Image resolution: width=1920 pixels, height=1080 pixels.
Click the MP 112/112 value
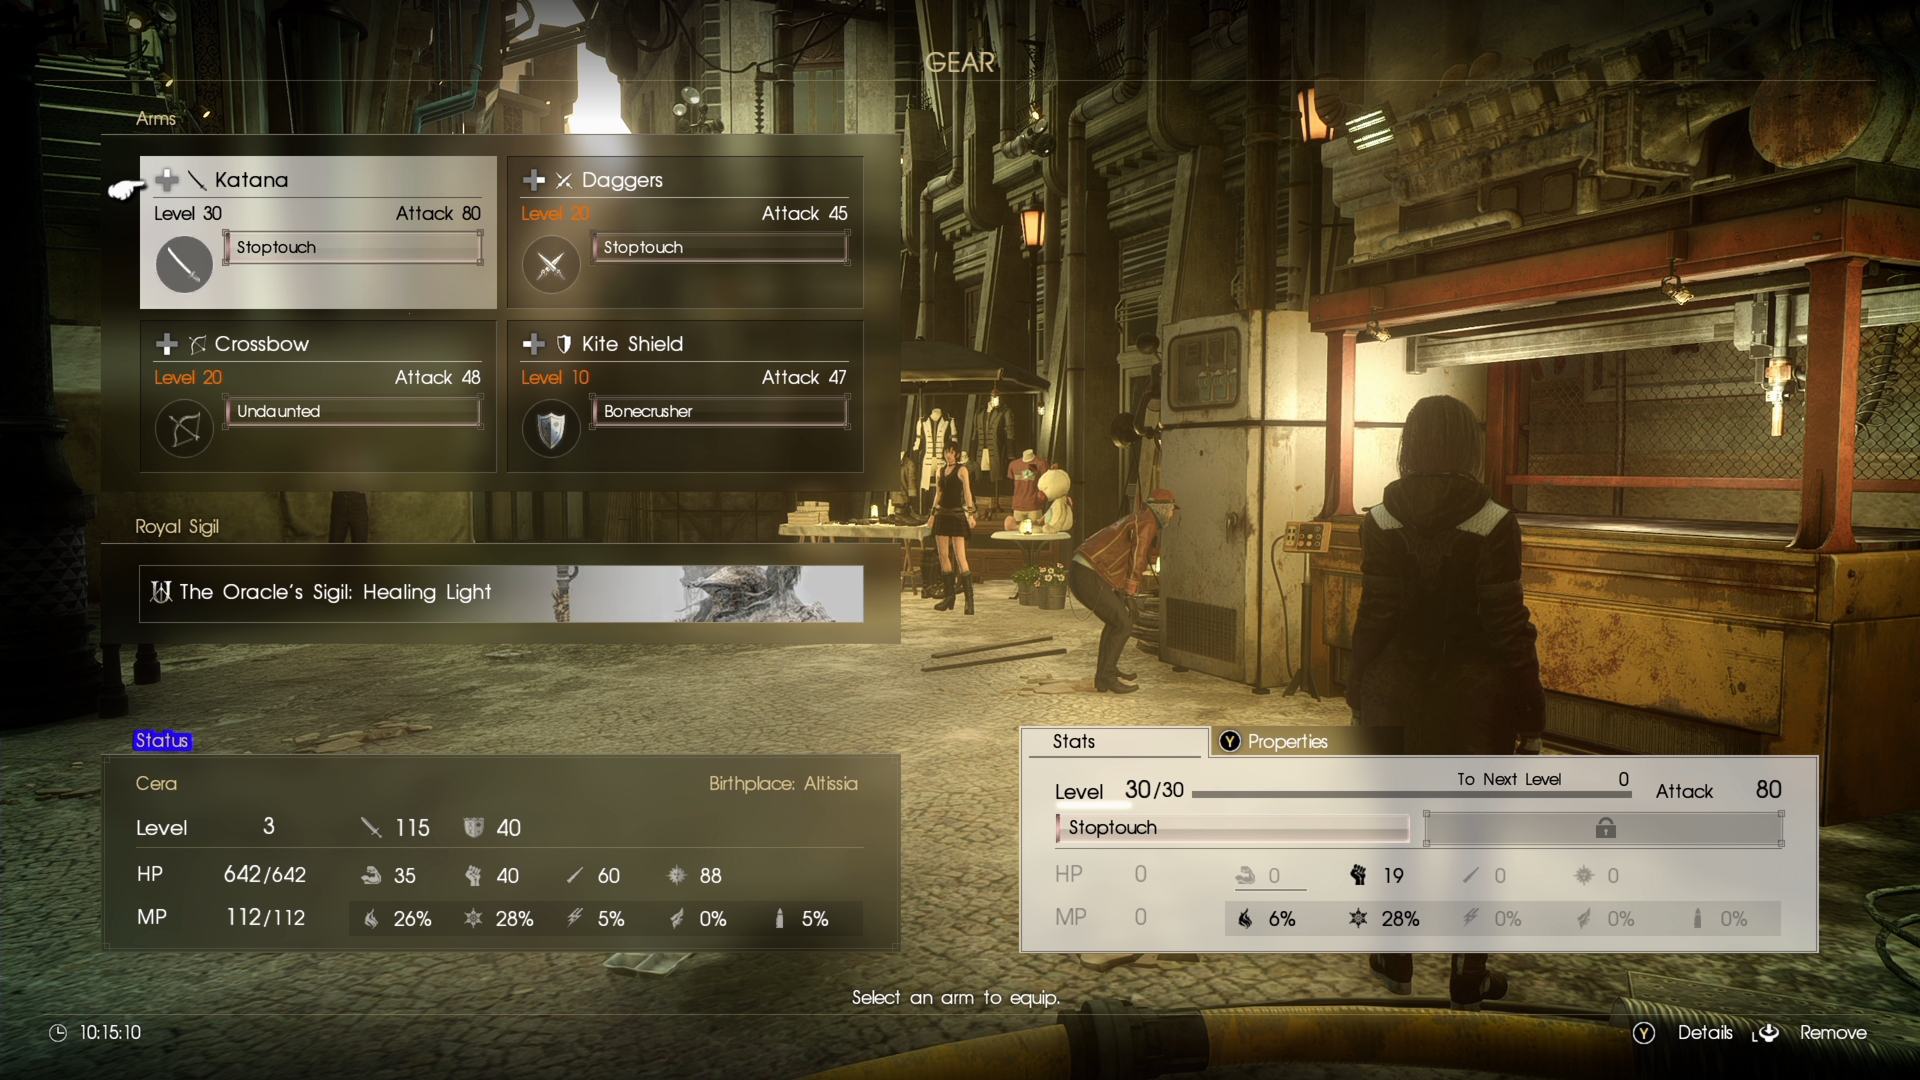(266, 917)
